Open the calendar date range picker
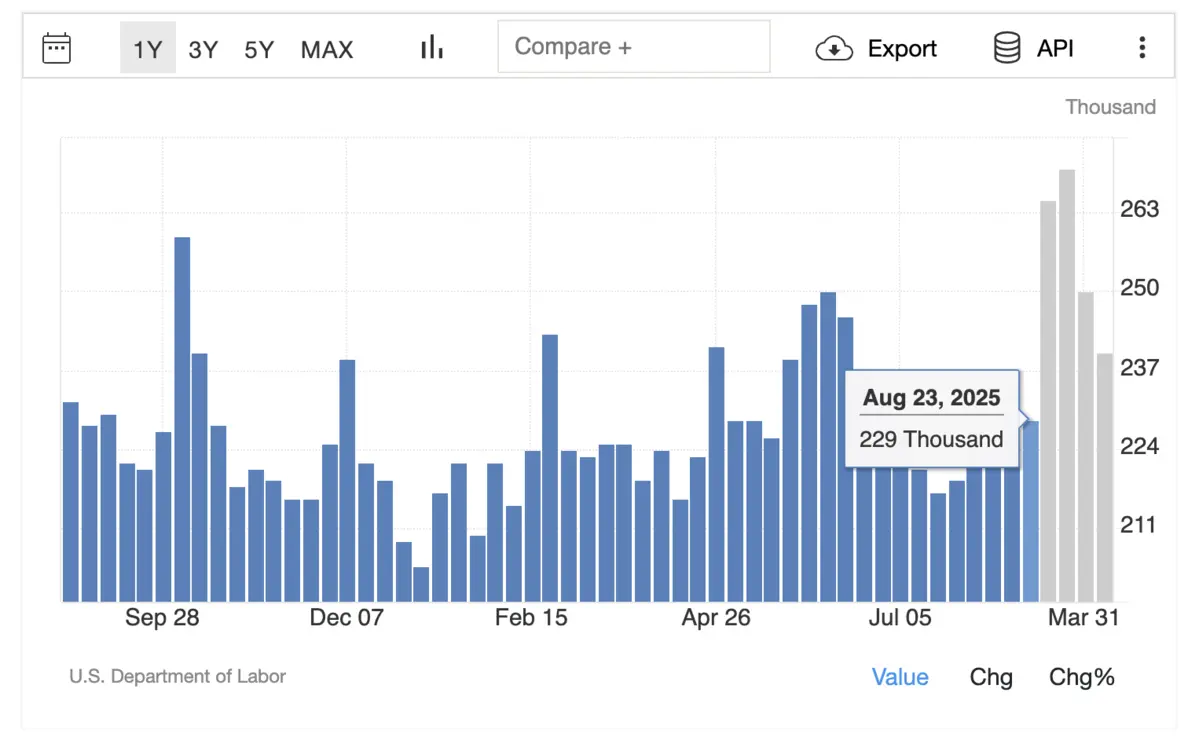The image size is (1199, 751). pyautogui.click(x=56, y=48)
